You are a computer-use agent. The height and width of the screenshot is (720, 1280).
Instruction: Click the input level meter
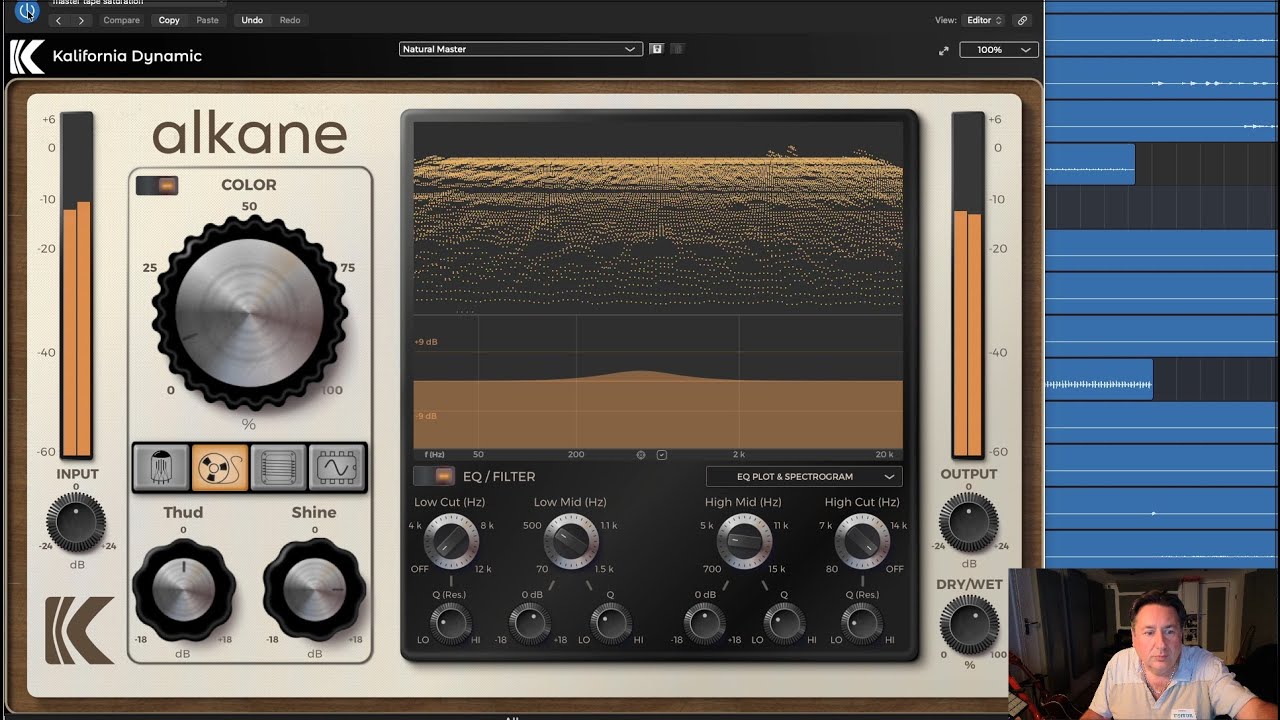(76, 286)
